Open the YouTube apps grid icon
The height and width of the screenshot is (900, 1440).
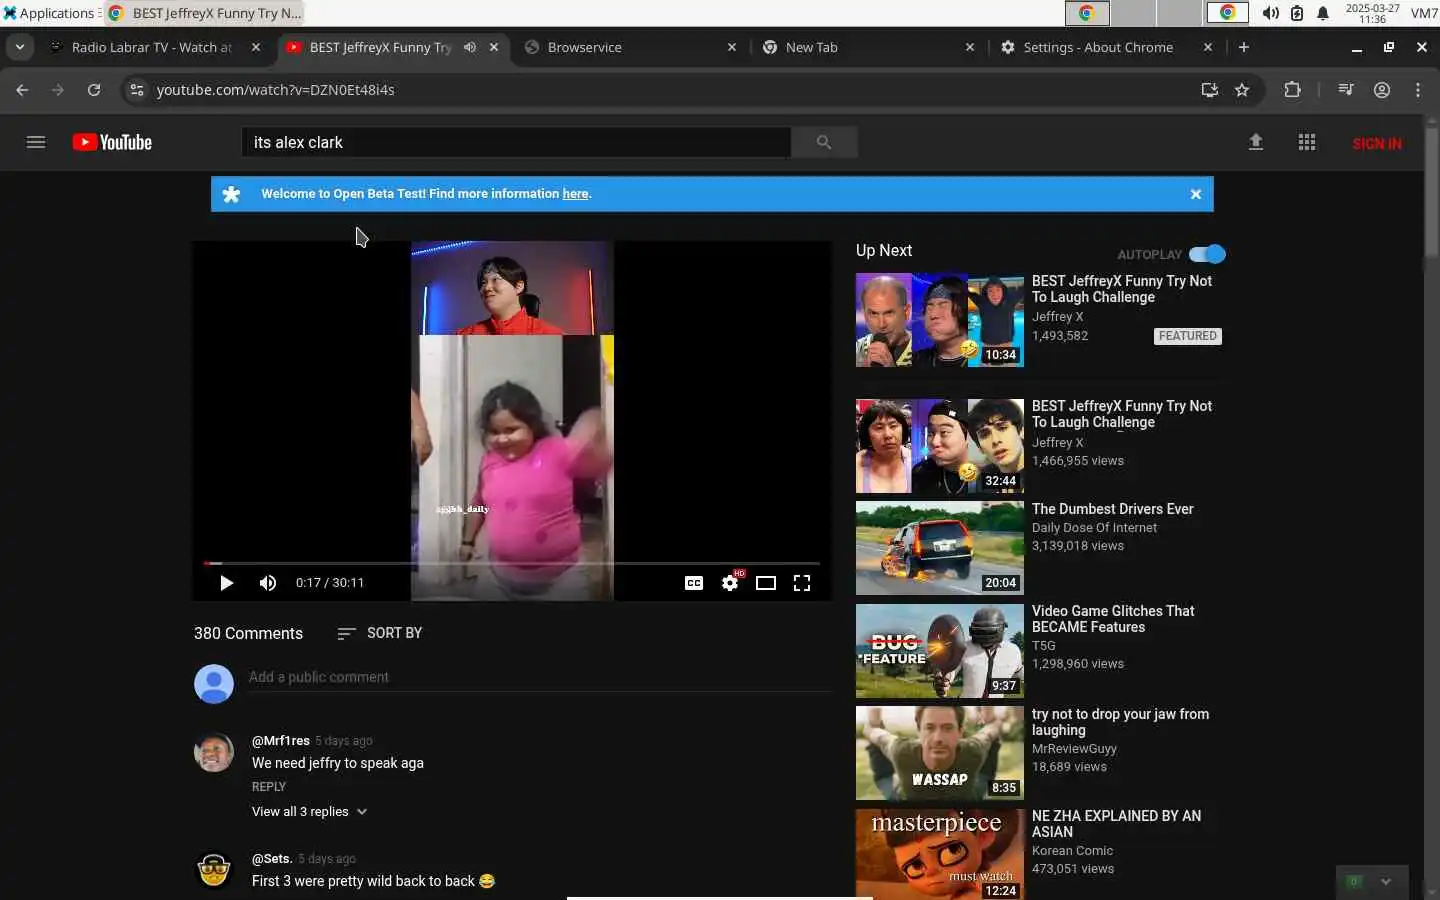click(x=1307, y=142)
